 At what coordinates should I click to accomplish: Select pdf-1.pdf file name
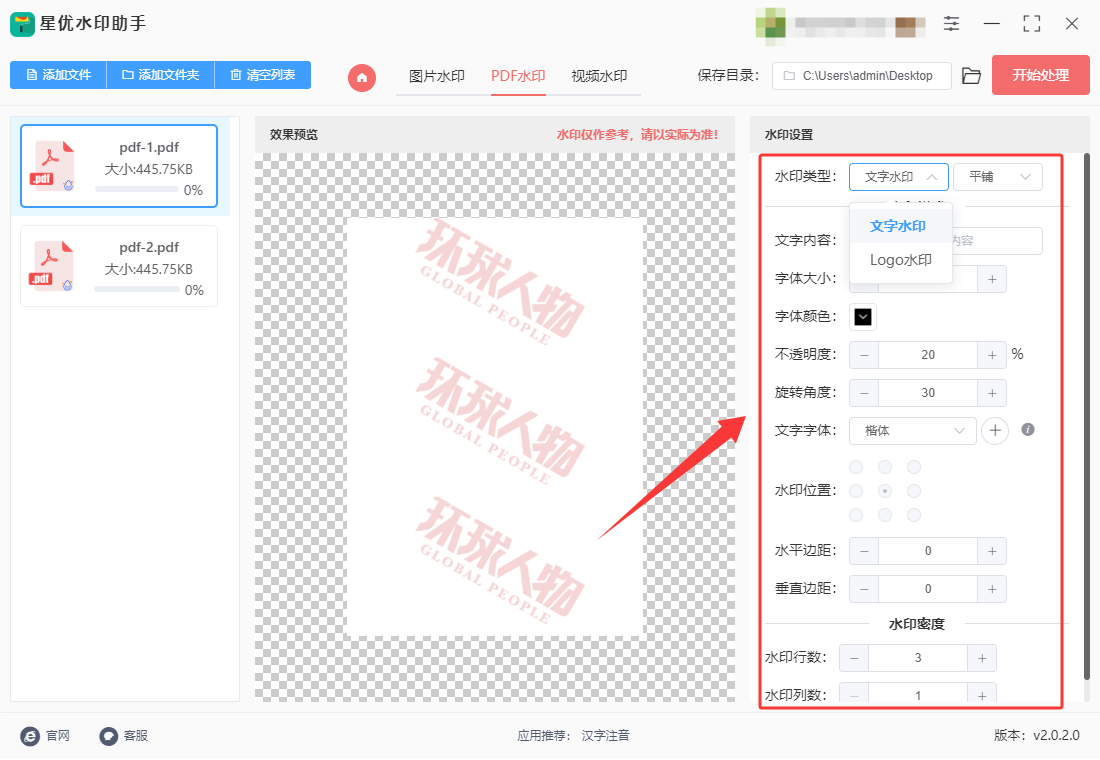coord(149,147)
